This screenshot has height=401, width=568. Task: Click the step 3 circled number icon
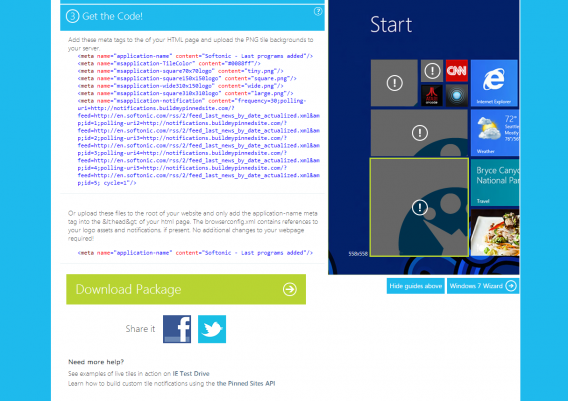tap(72, 16)
